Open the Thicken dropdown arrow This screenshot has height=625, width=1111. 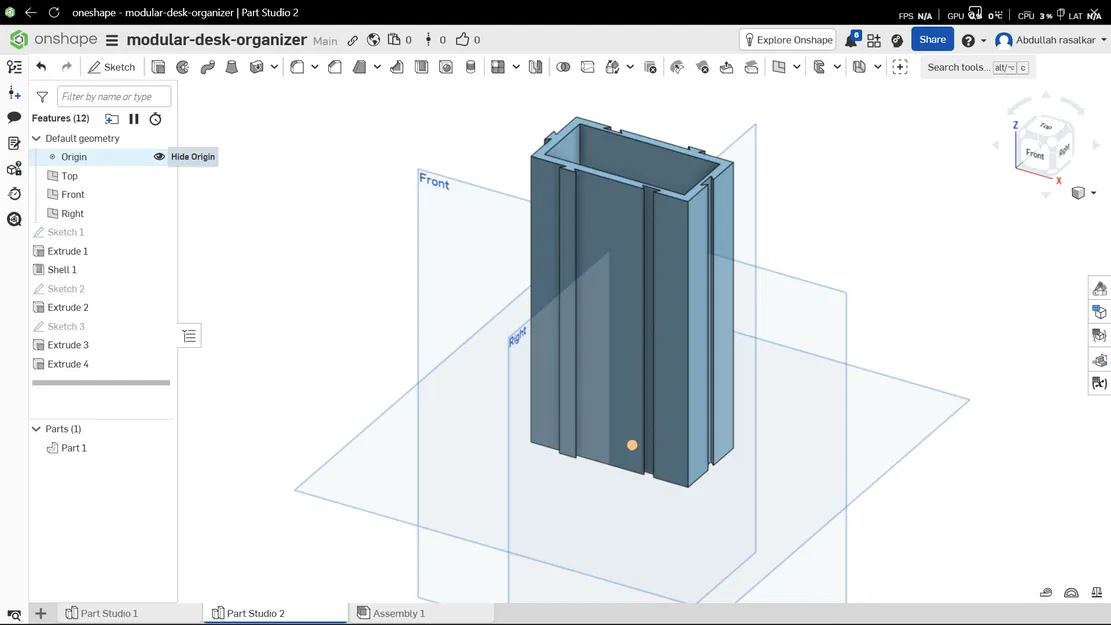point(272,67)
